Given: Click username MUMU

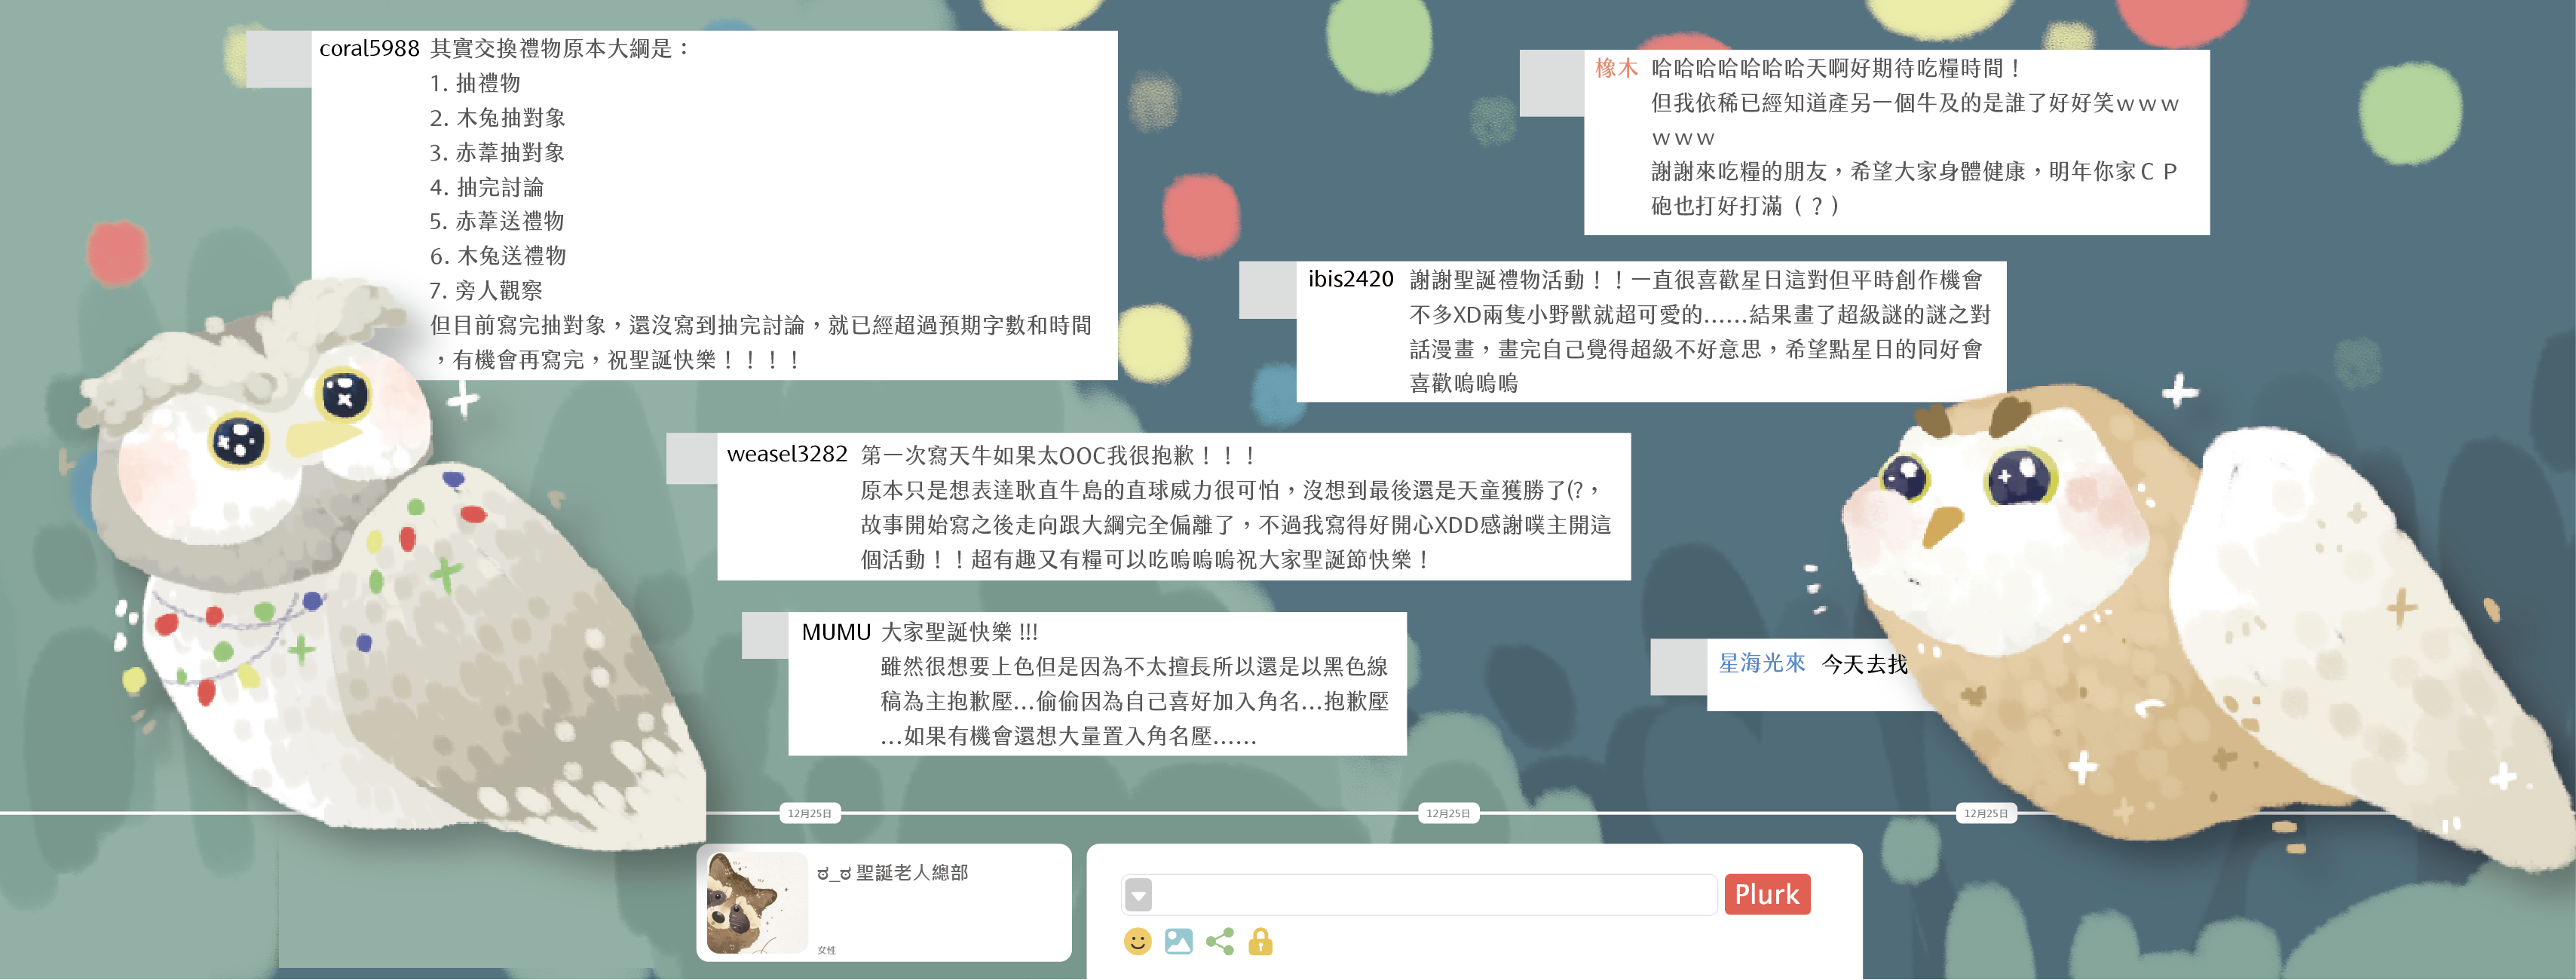Looking at the screenshot, I should [x=836, y=632].
